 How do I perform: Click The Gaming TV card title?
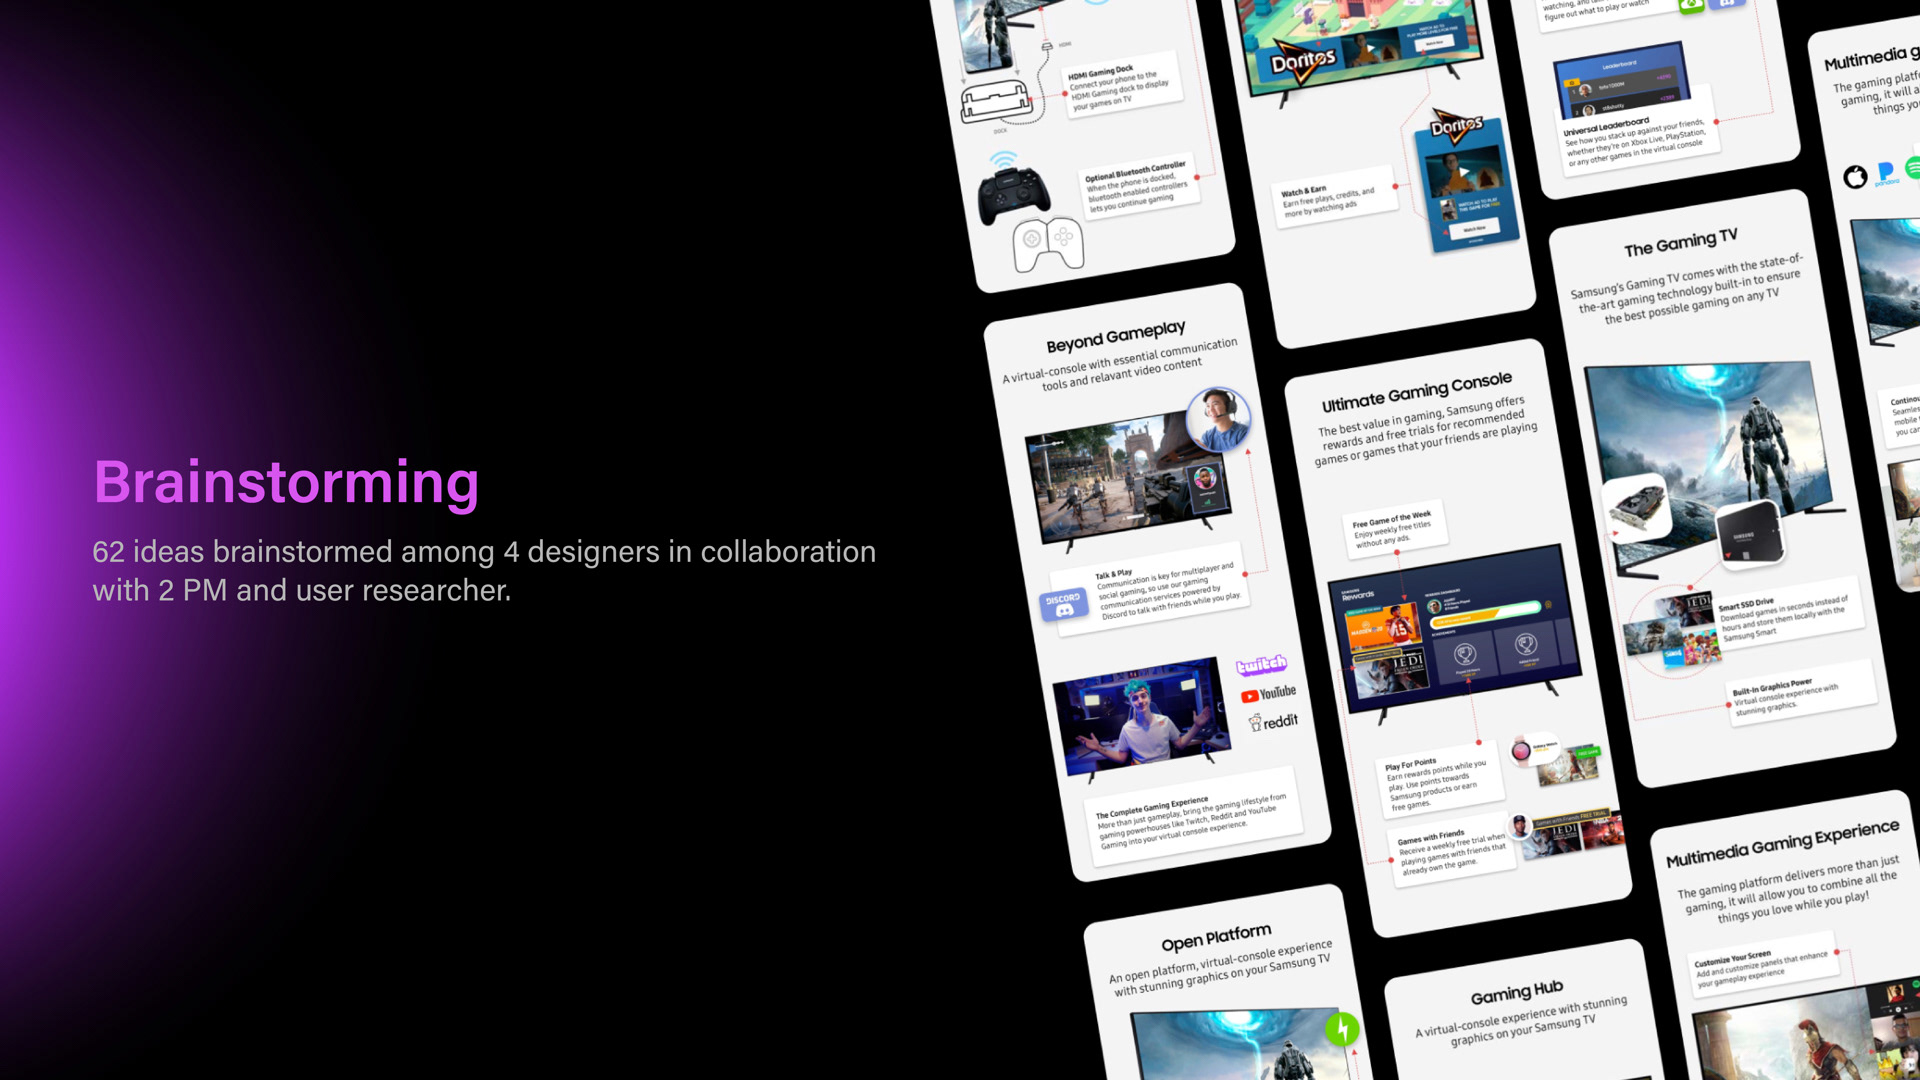pos(1681,242)
